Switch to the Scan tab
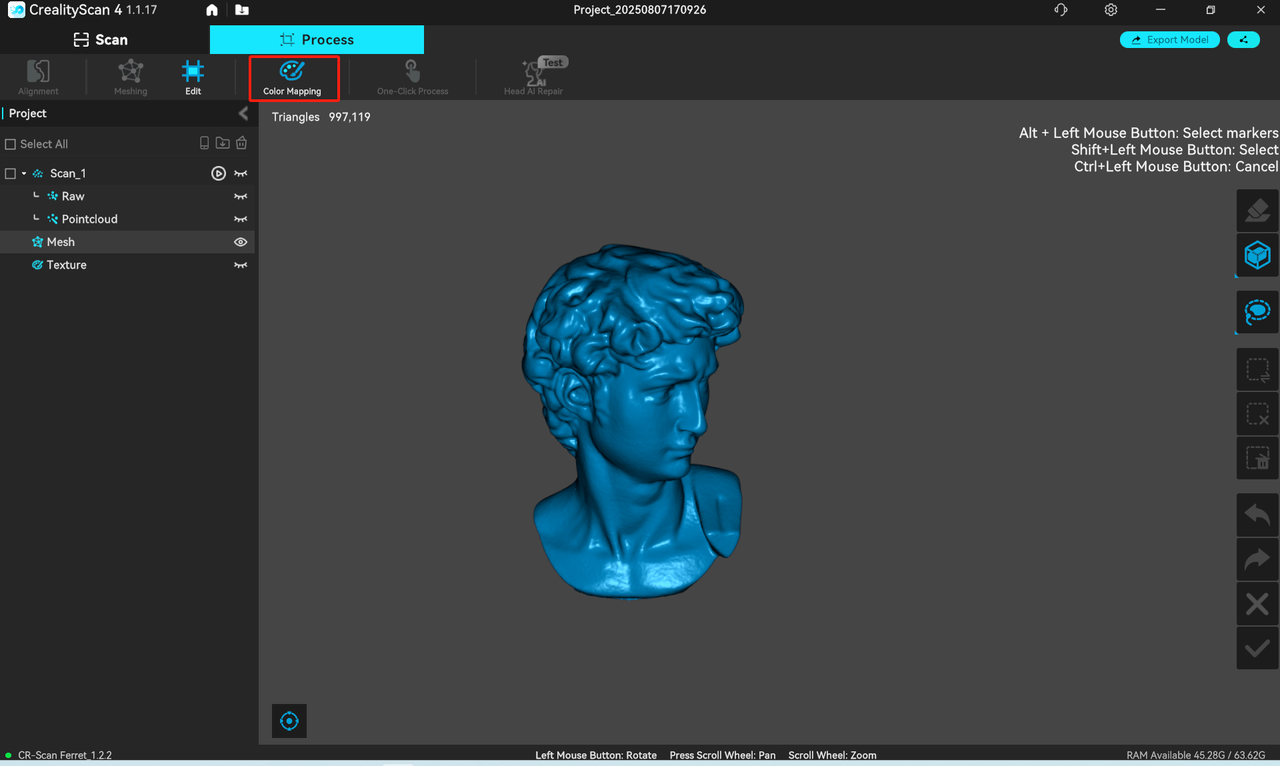The height and width of the screenshot is (766, 1280). (x=101, y=40)
